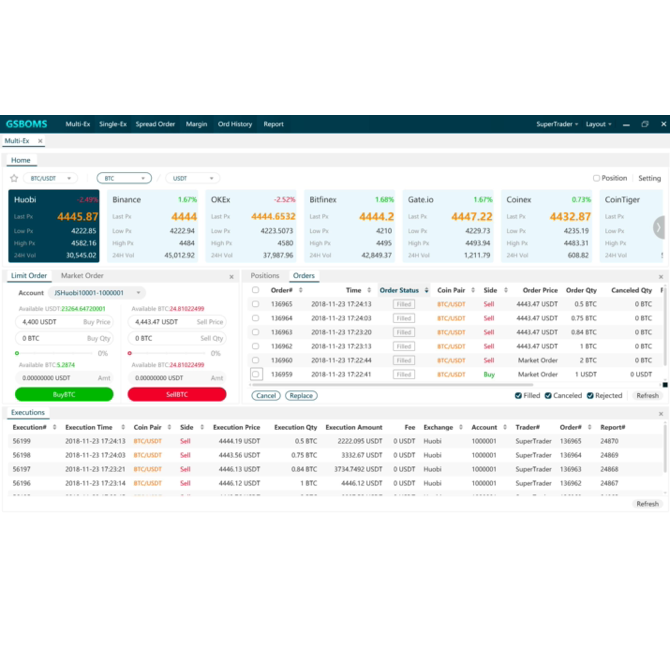Screen dimensions: 670x651
Task: Select the Binance exchange card
Action: click(x=153, y=227)
